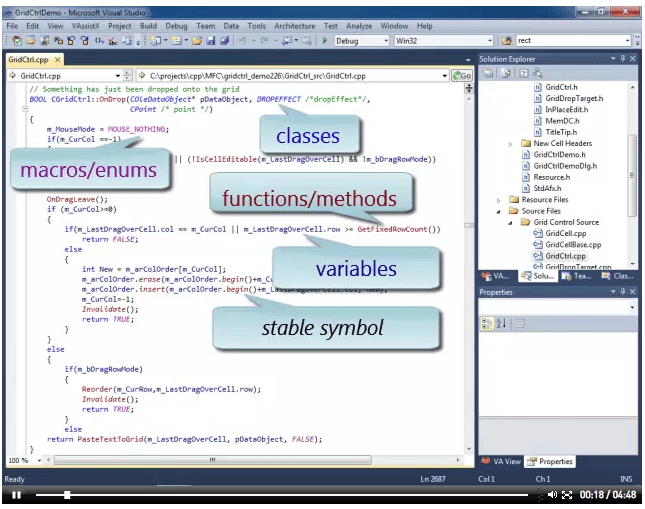
Task: Click the Save toolbar icon
Action: coord(211,40)
